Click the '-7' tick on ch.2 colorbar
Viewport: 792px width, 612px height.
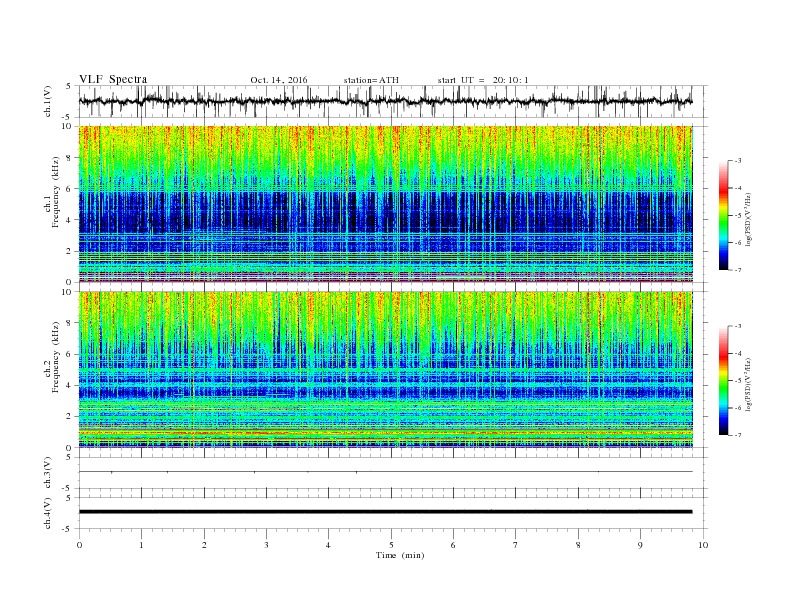tap(738, 435)
